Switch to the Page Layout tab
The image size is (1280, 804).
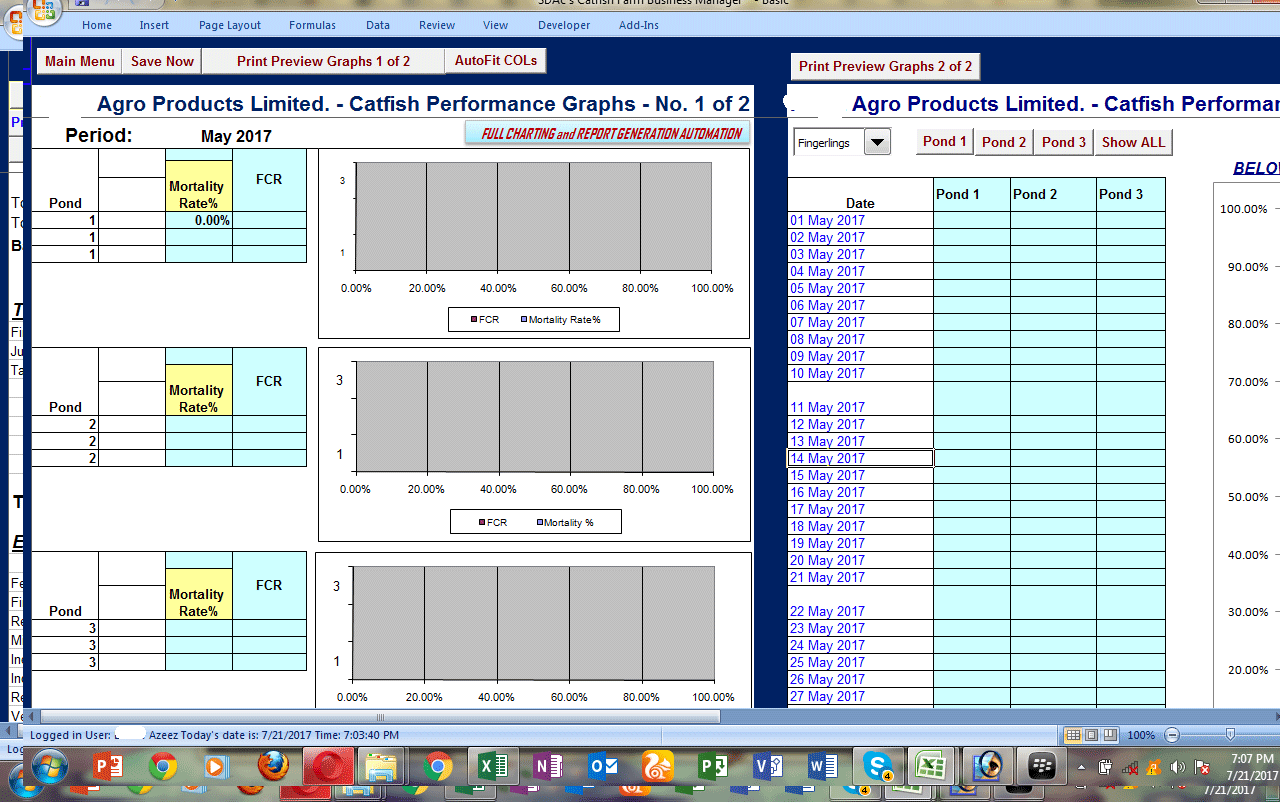[230, 25]
